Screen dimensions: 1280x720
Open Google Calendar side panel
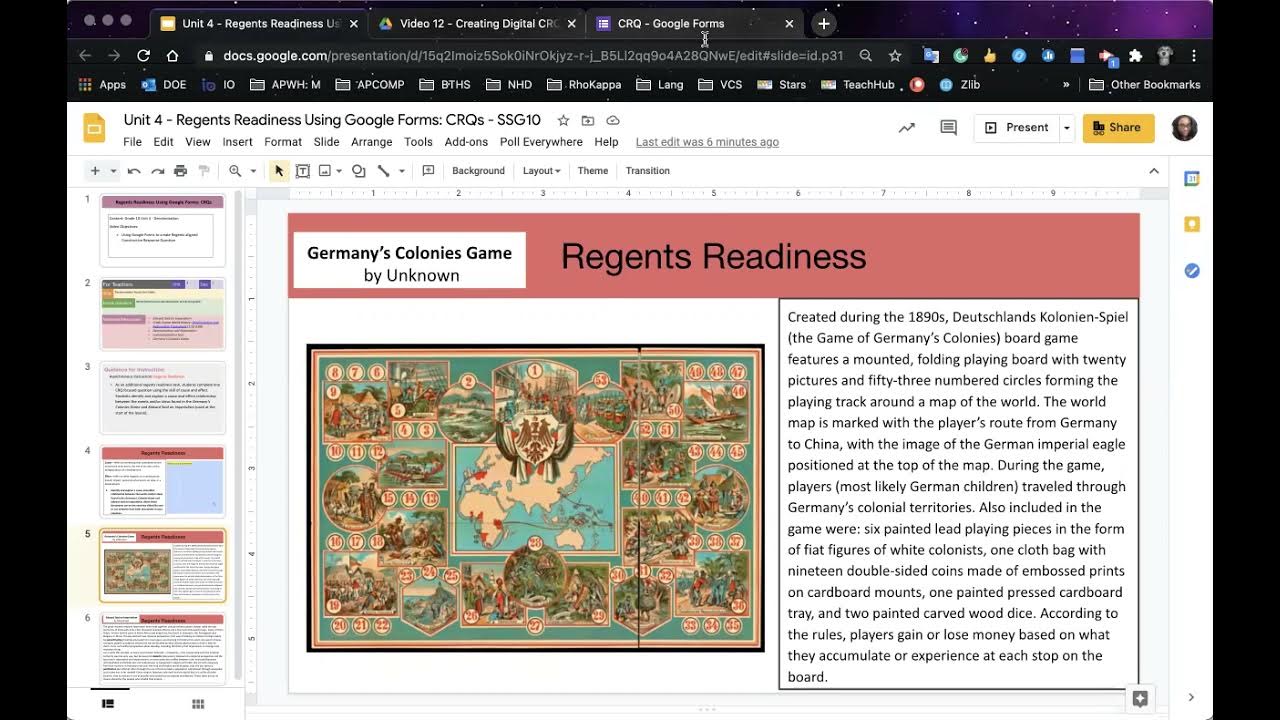1192,178
